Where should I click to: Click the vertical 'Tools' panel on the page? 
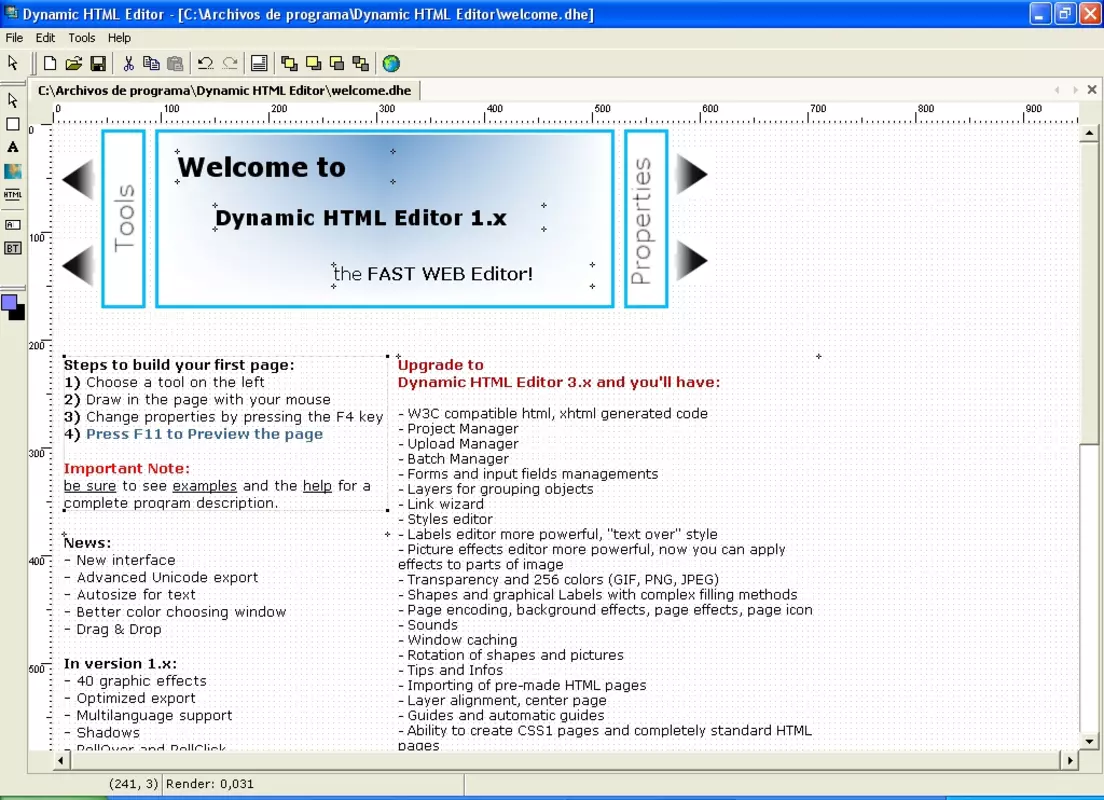coord(123,218)
